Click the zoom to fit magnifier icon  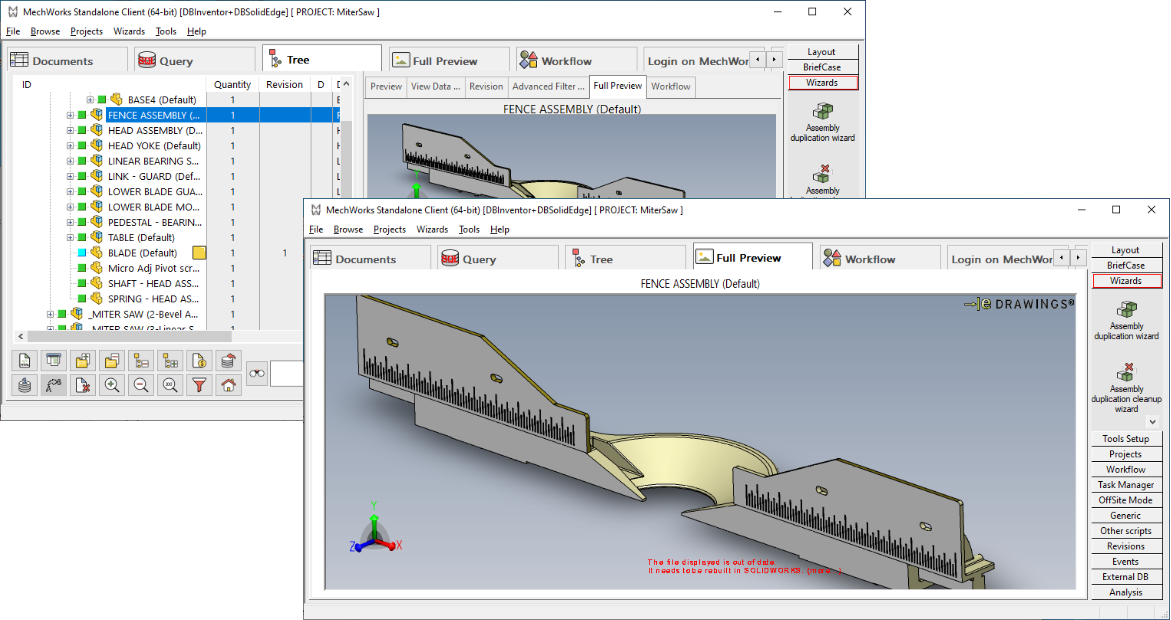pos(170,385)
